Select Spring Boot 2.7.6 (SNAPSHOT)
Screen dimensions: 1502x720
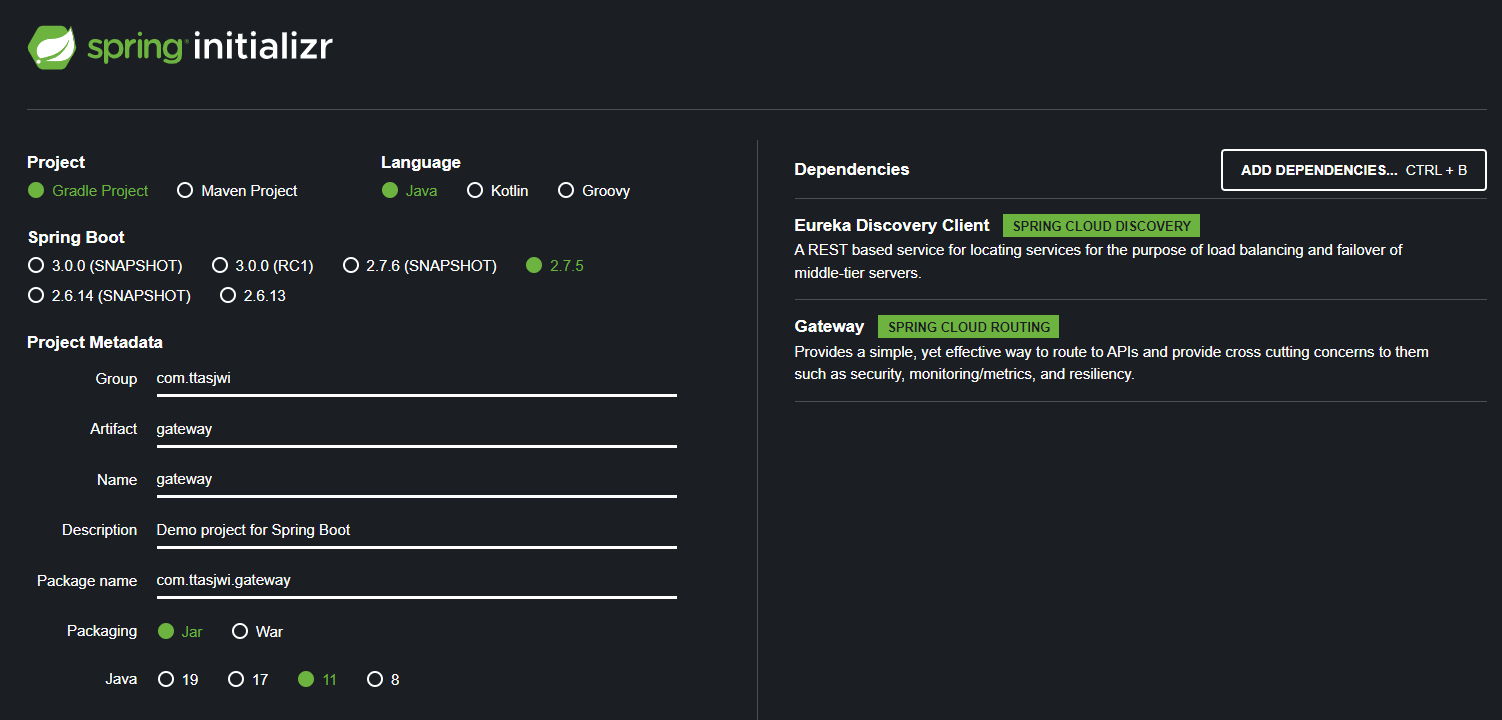[420, 265]
